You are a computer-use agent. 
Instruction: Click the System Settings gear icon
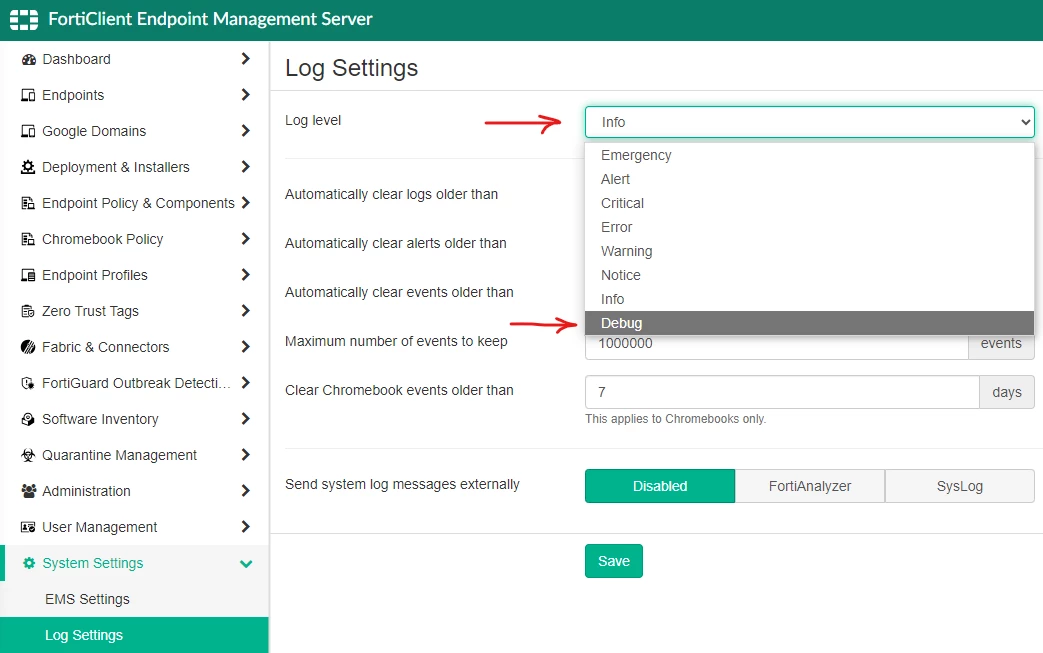(x=29, y=563)
